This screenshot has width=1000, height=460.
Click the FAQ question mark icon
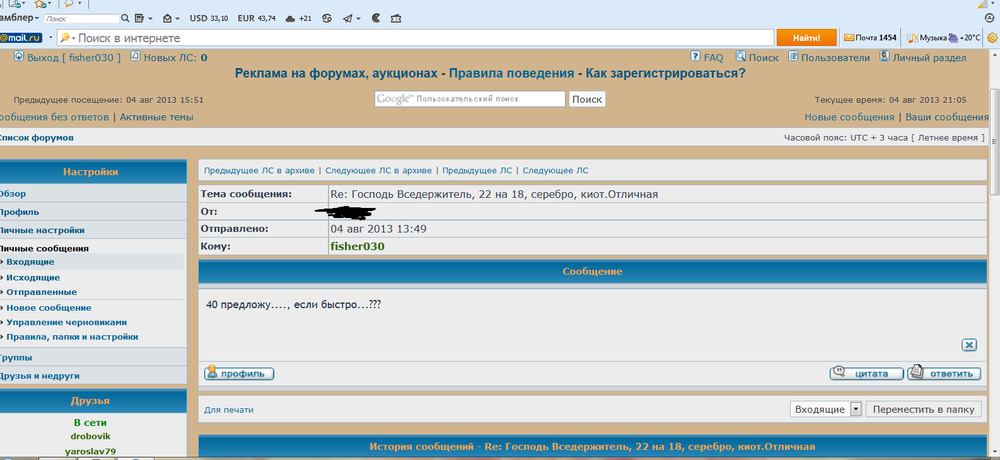(x=696, y=58)
